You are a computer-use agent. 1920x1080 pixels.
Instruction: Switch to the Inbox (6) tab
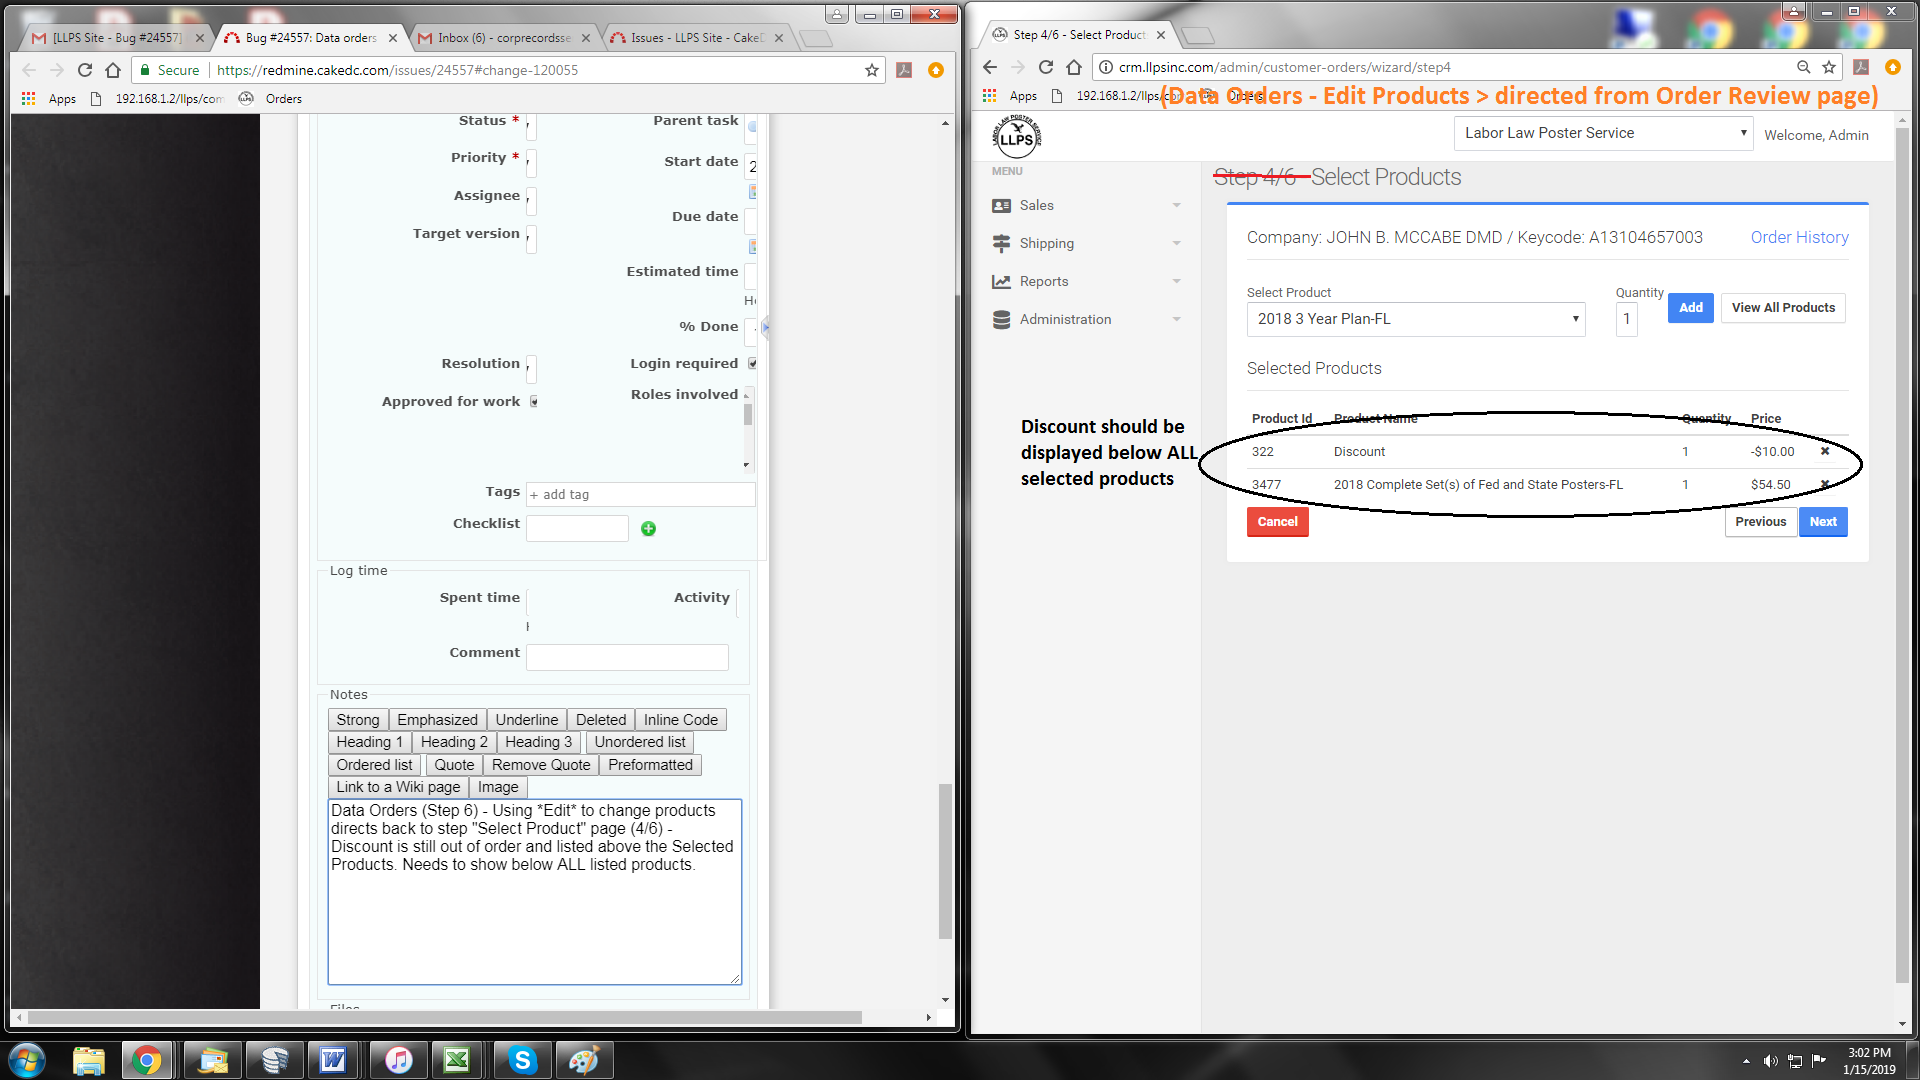click(x=502, y=38)
